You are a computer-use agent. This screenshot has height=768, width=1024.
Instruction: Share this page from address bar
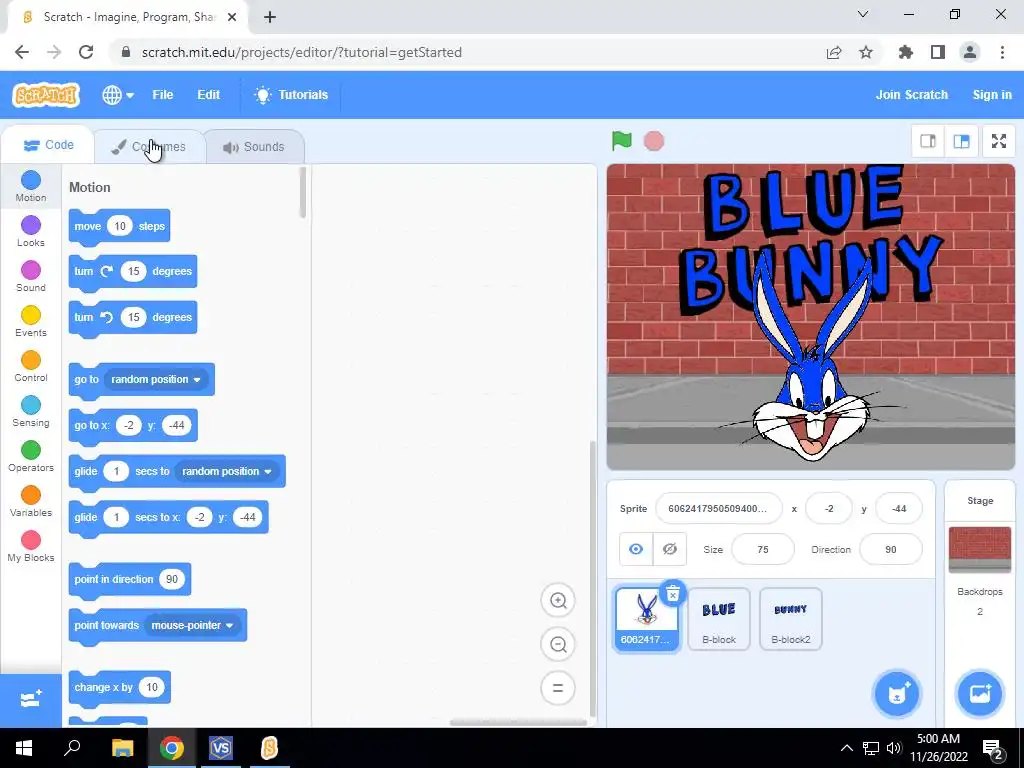[834, 52]
